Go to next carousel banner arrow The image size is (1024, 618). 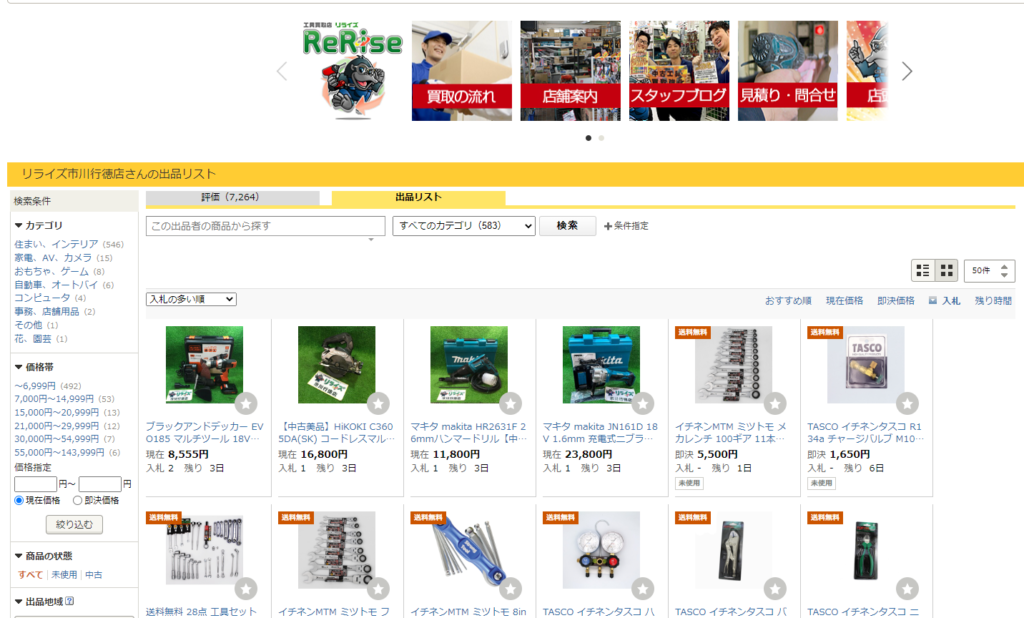tap(907, 71)
